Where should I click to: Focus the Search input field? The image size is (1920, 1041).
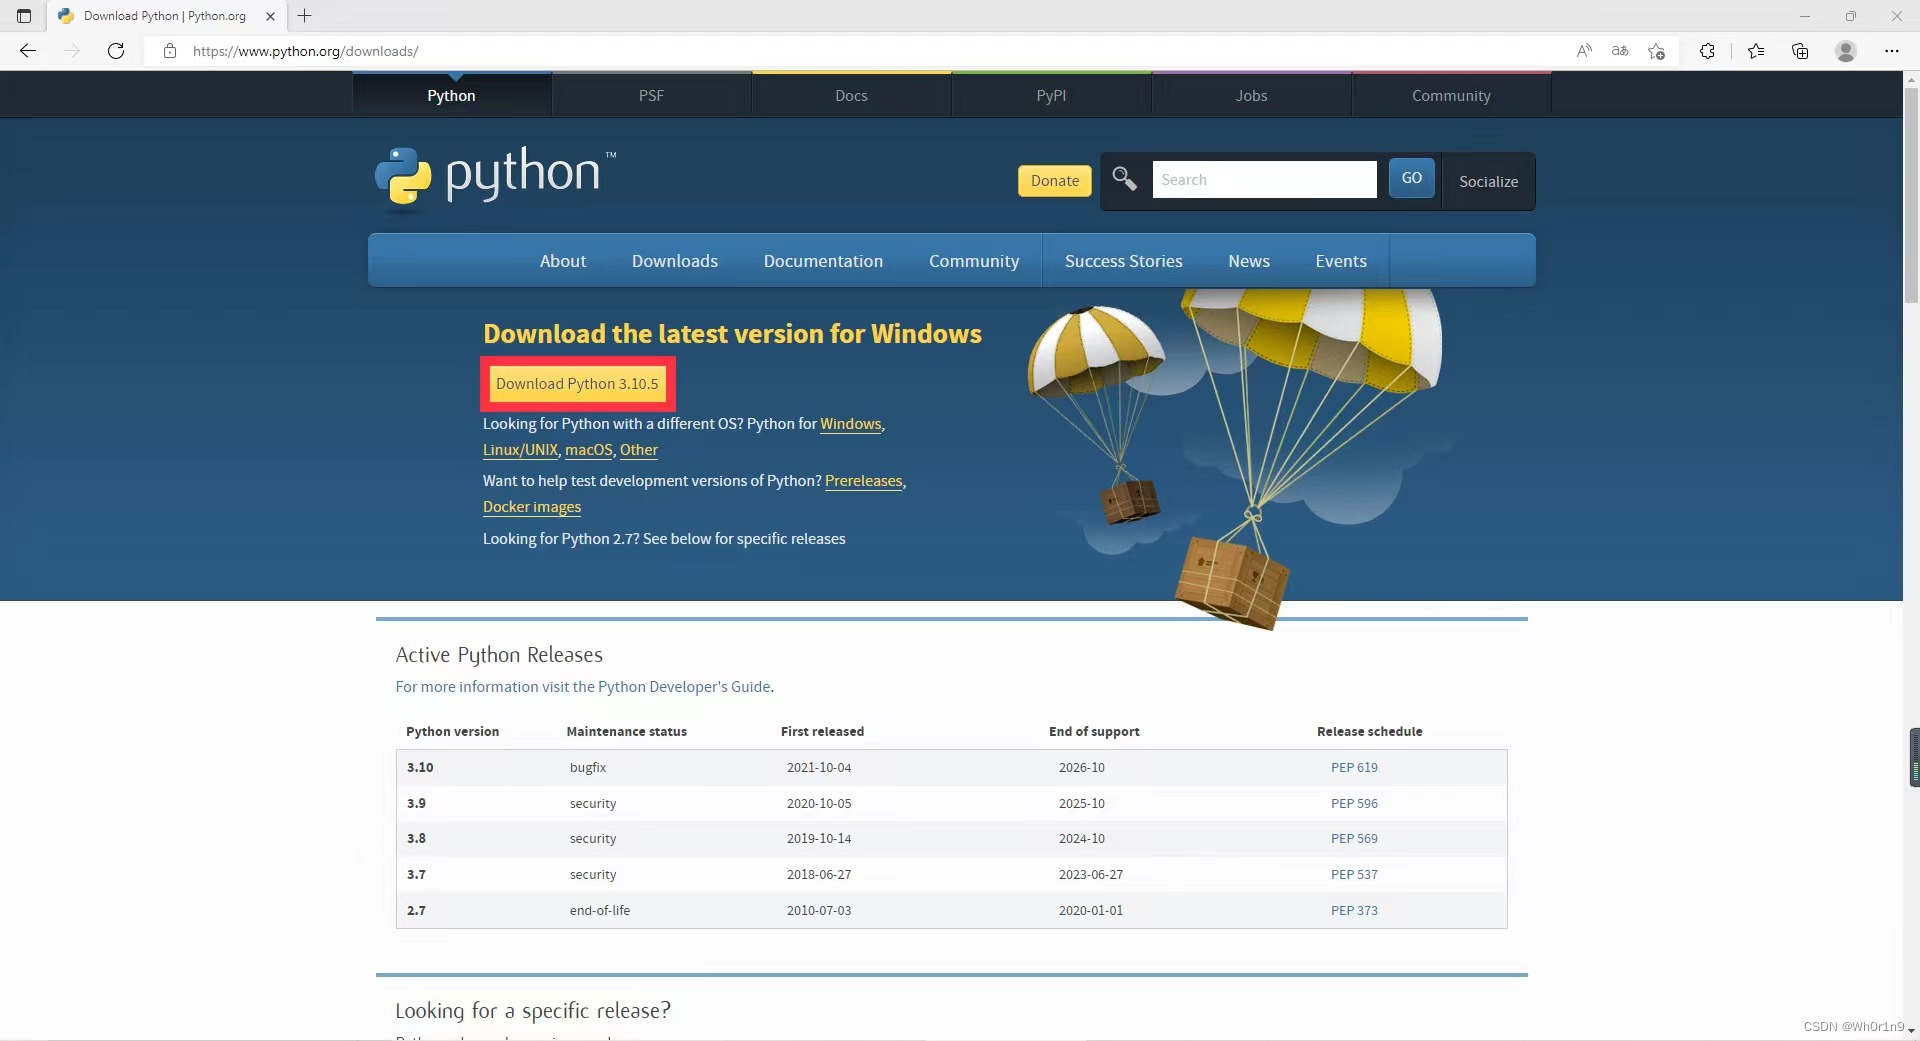[x=1264, y=179]
